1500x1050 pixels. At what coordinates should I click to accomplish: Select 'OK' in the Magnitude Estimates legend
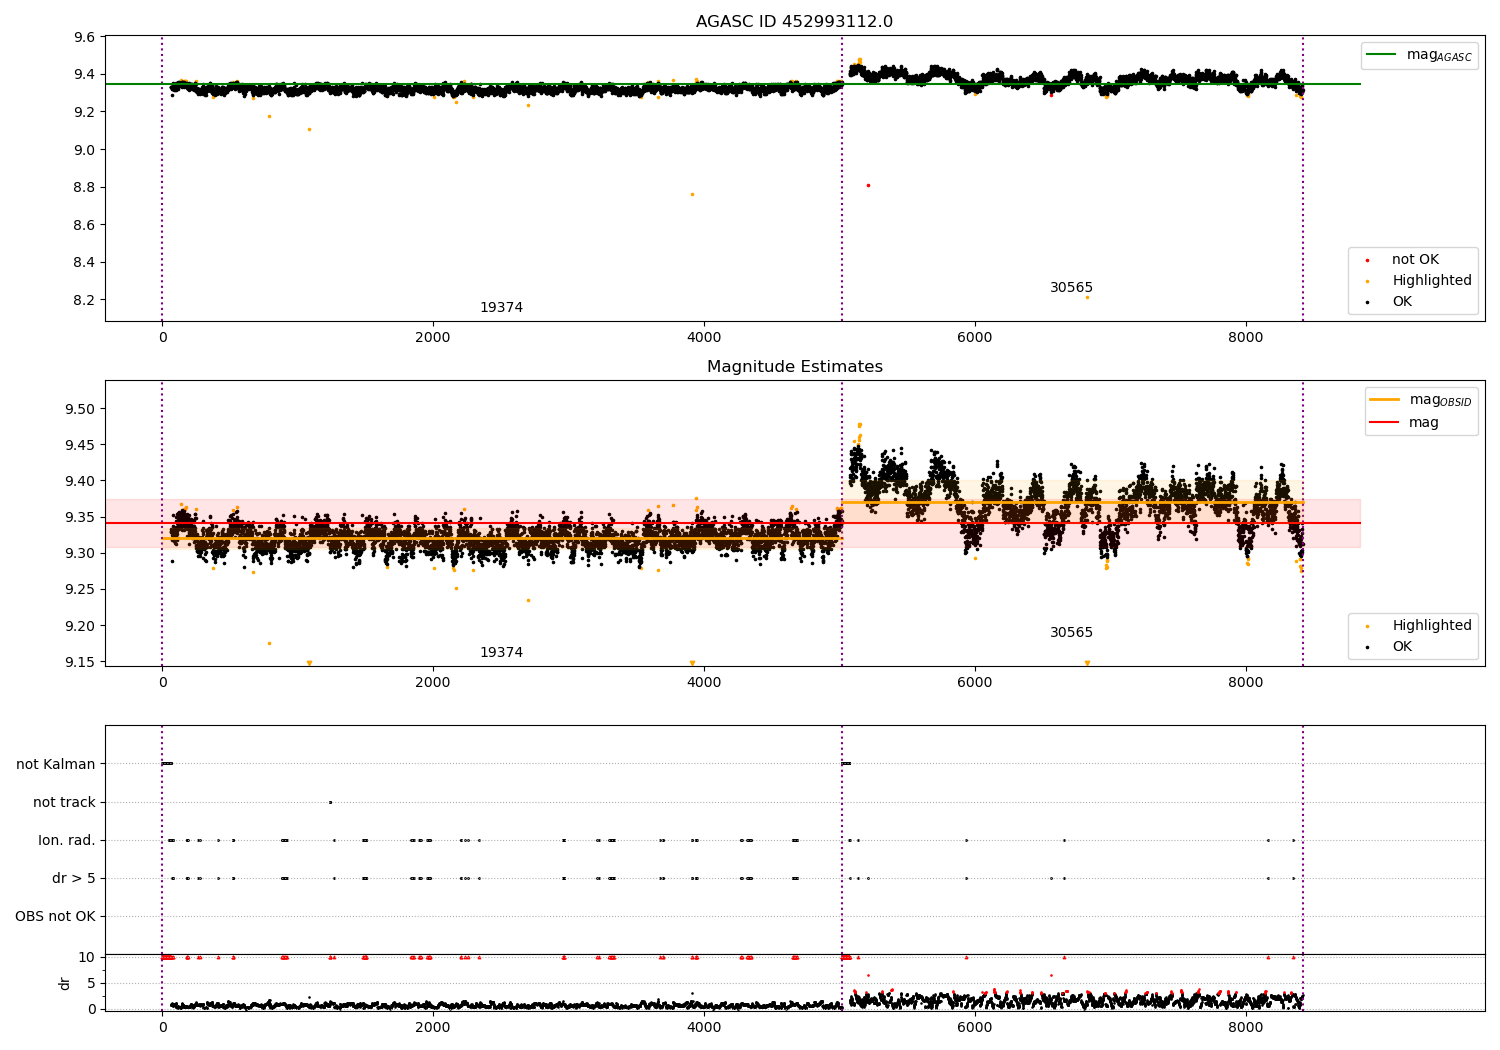[1388, 647]
